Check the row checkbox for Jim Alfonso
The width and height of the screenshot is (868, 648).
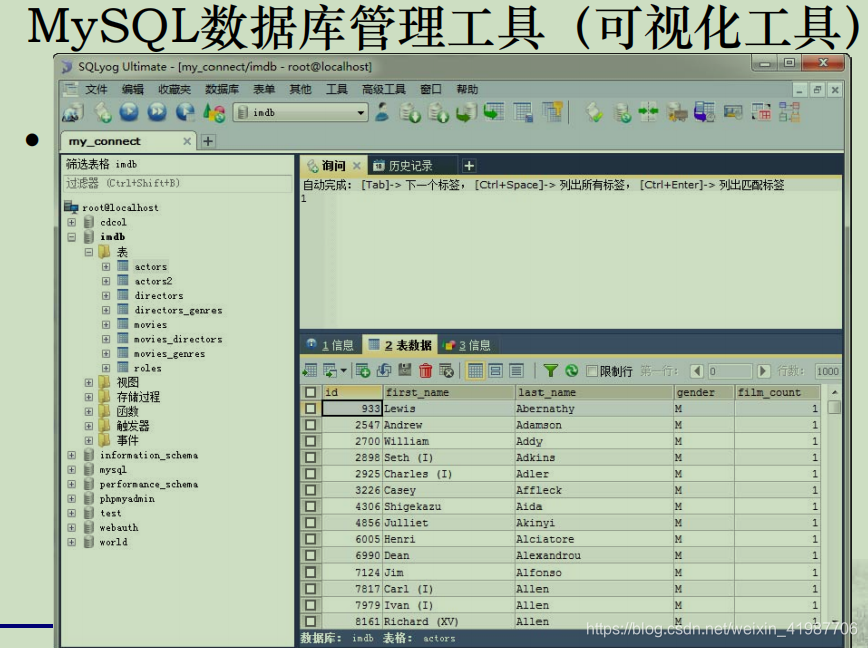pyautogui.click(x=311, y=572)
